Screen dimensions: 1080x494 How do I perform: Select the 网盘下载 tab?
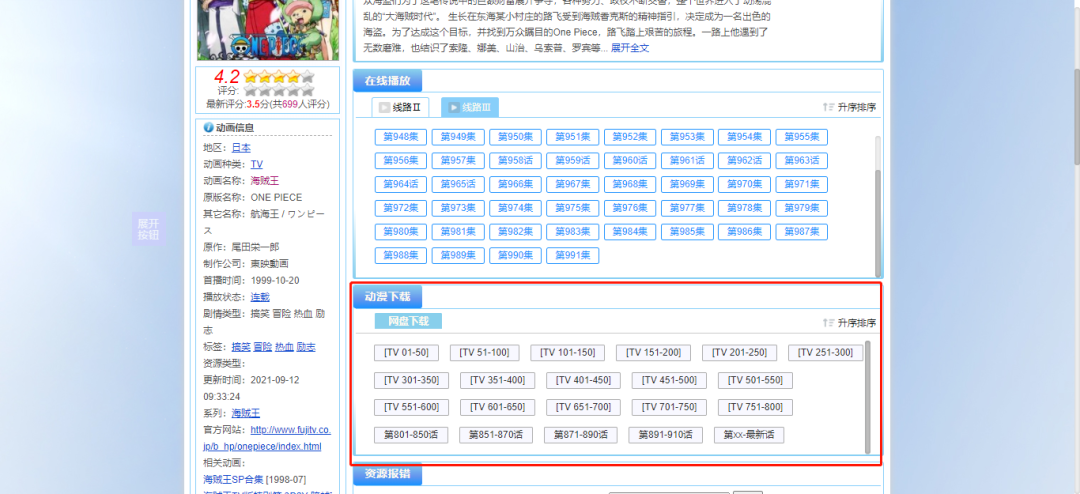(x=408, y=321)
